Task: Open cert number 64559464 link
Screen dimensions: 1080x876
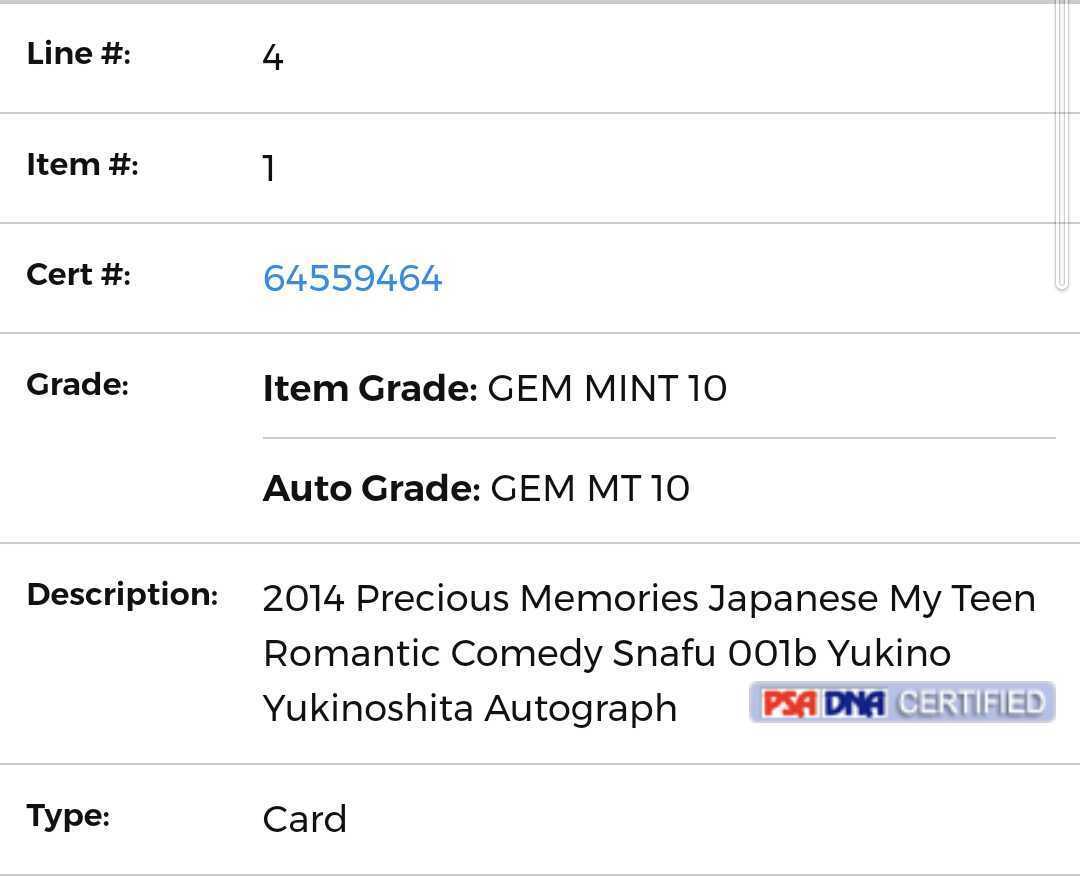Action: point(352,278)
